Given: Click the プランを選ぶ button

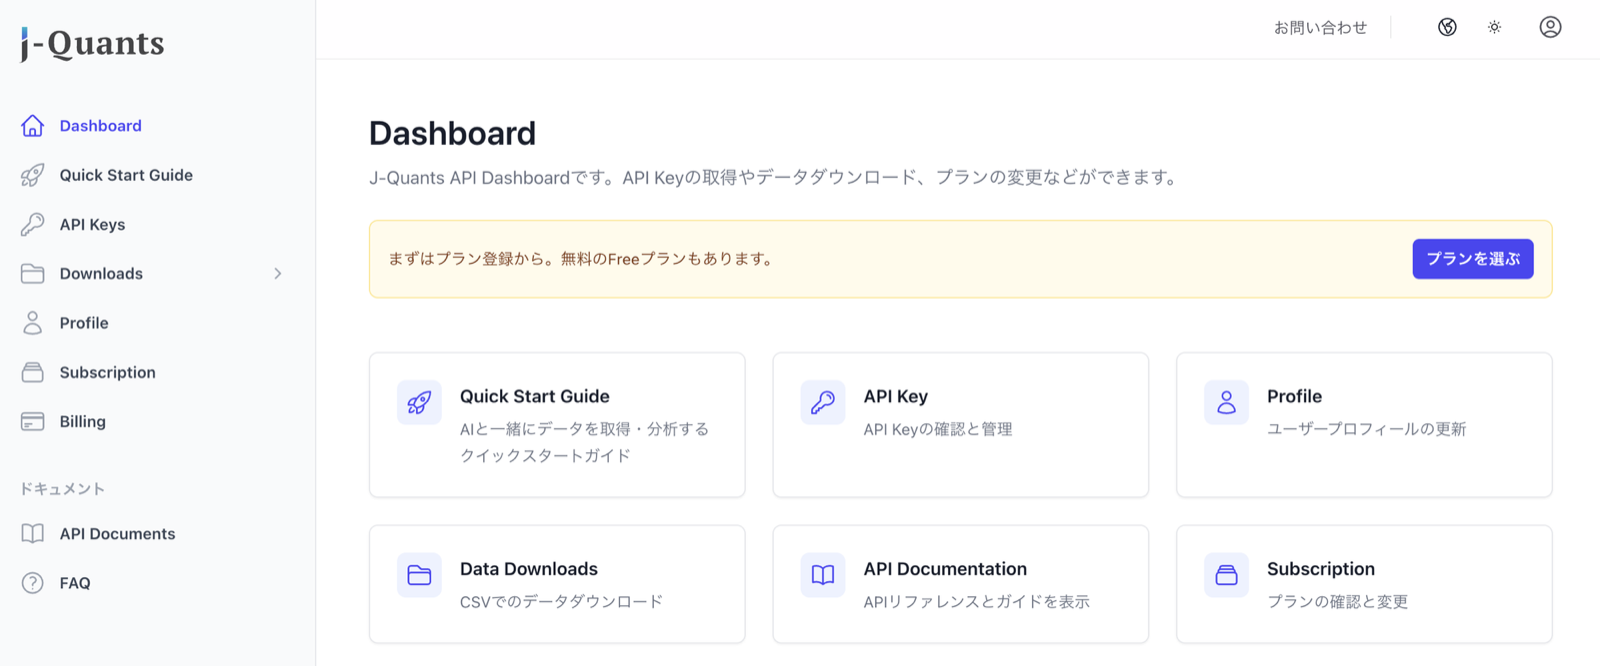Looking at the screenshot, I should (x=1472, y=259).
